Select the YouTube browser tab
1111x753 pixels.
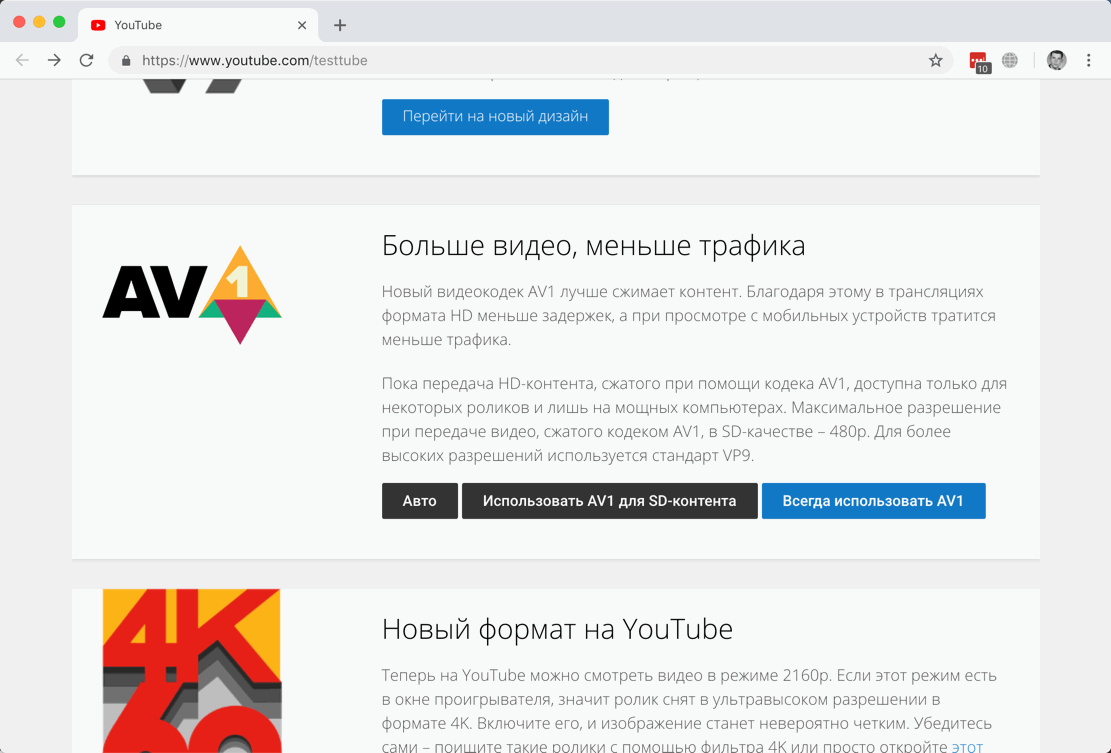coord(198,26)
